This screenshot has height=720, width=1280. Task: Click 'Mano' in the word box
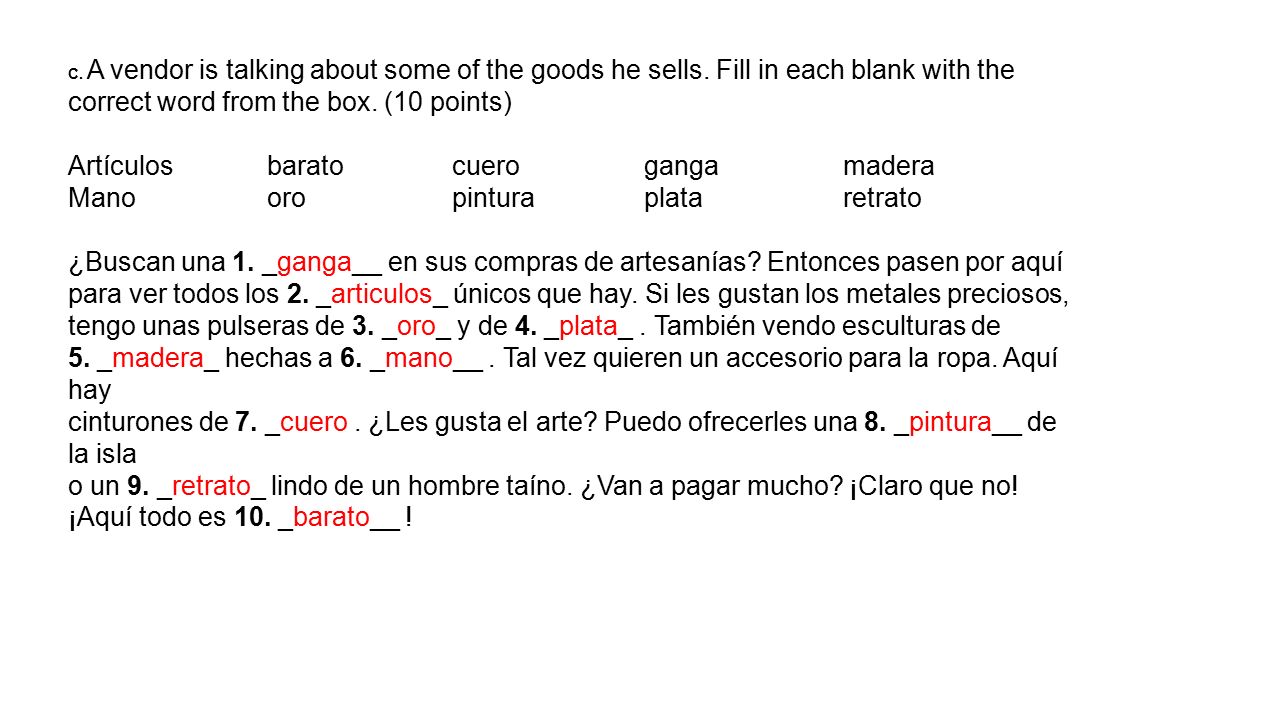[102, 198]
